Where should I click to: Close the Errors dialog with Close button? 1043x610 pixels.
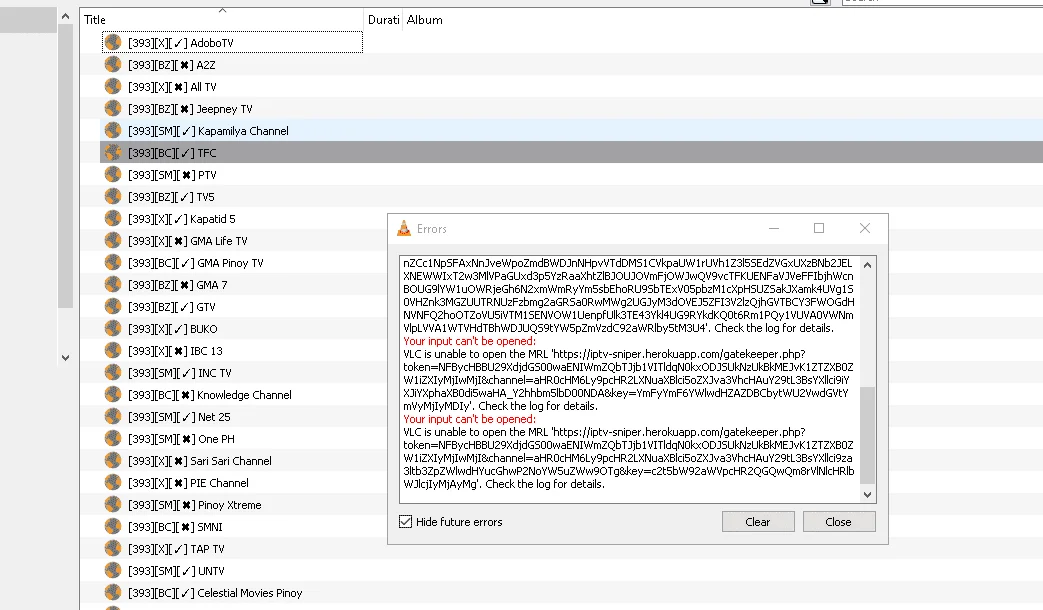[x=838, y=522]
